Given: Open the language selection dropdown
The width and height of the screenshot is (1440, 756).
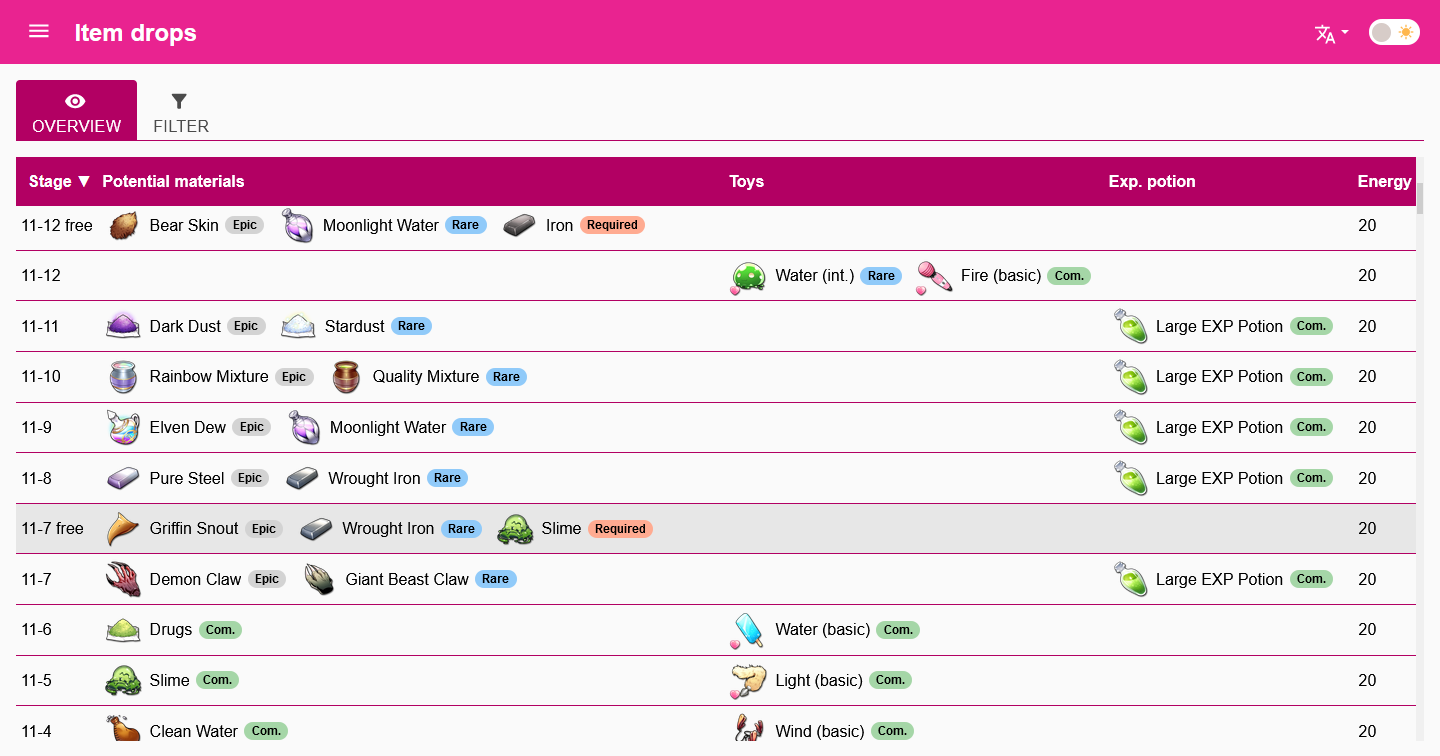Looking at the screenshot, I should coord(1329,33).
